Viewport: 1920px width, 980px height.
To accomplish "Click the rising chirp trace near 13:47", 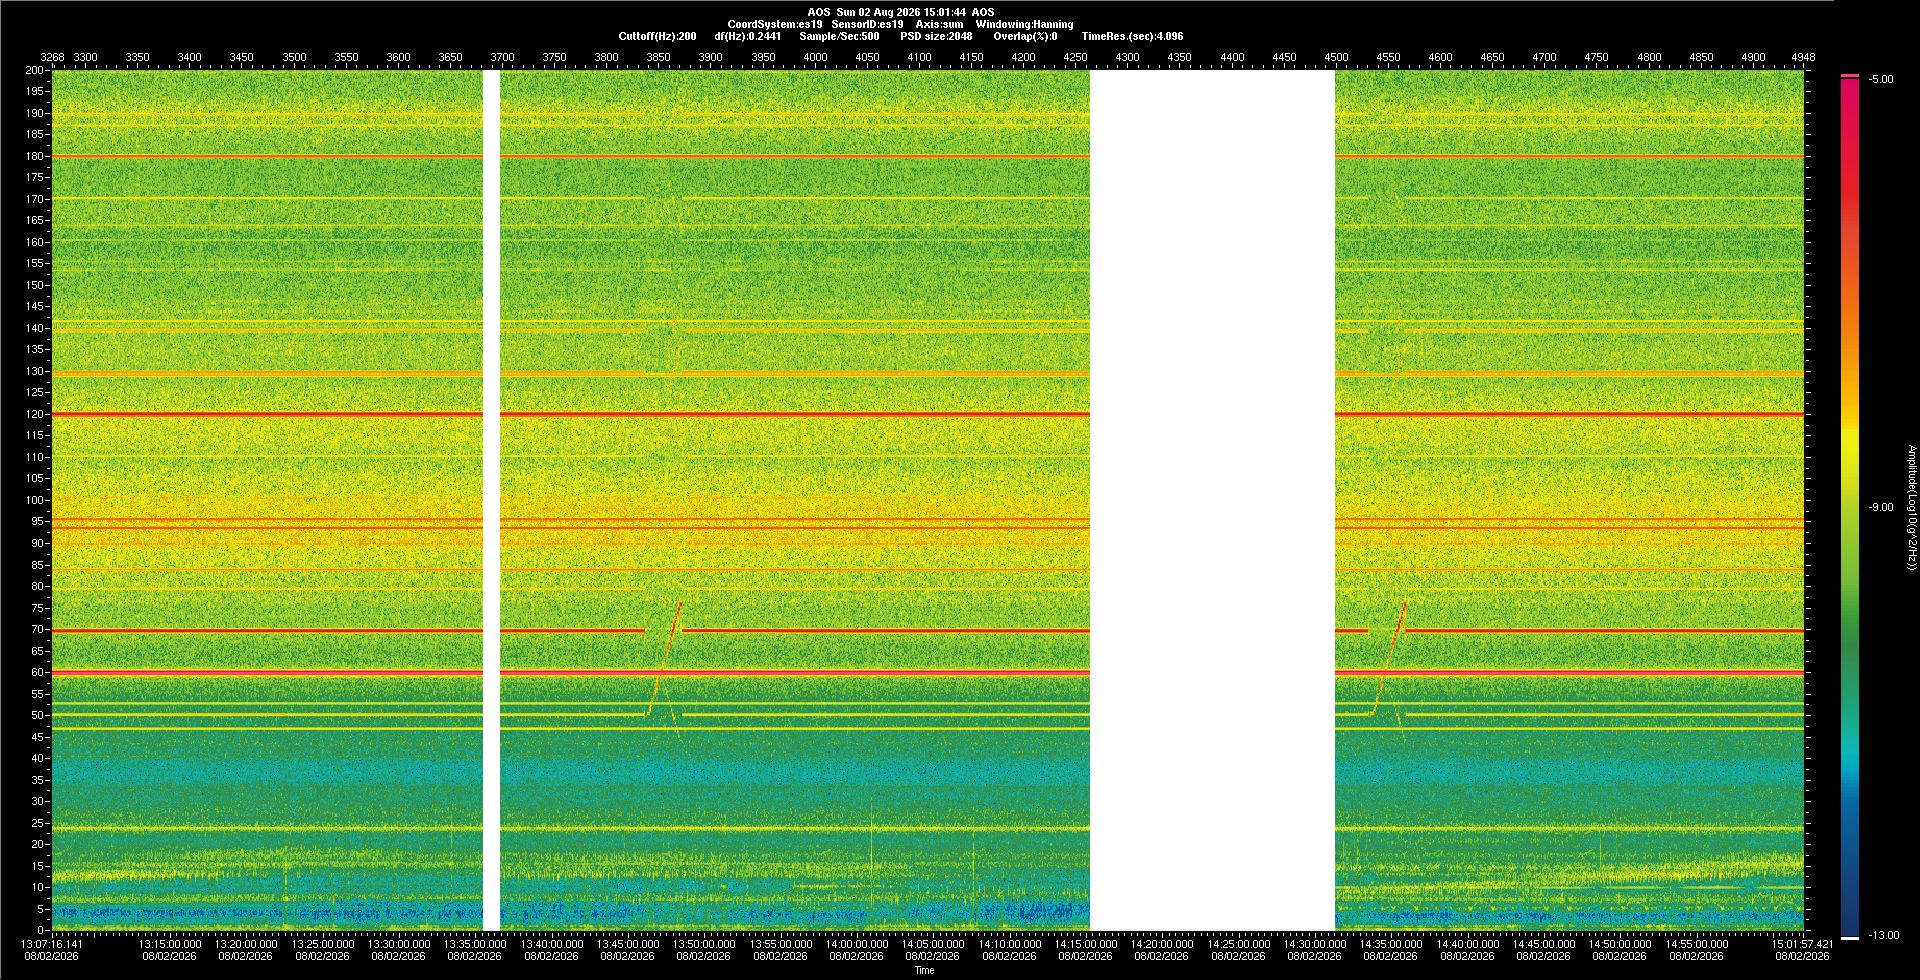I will tap(666, 657).
